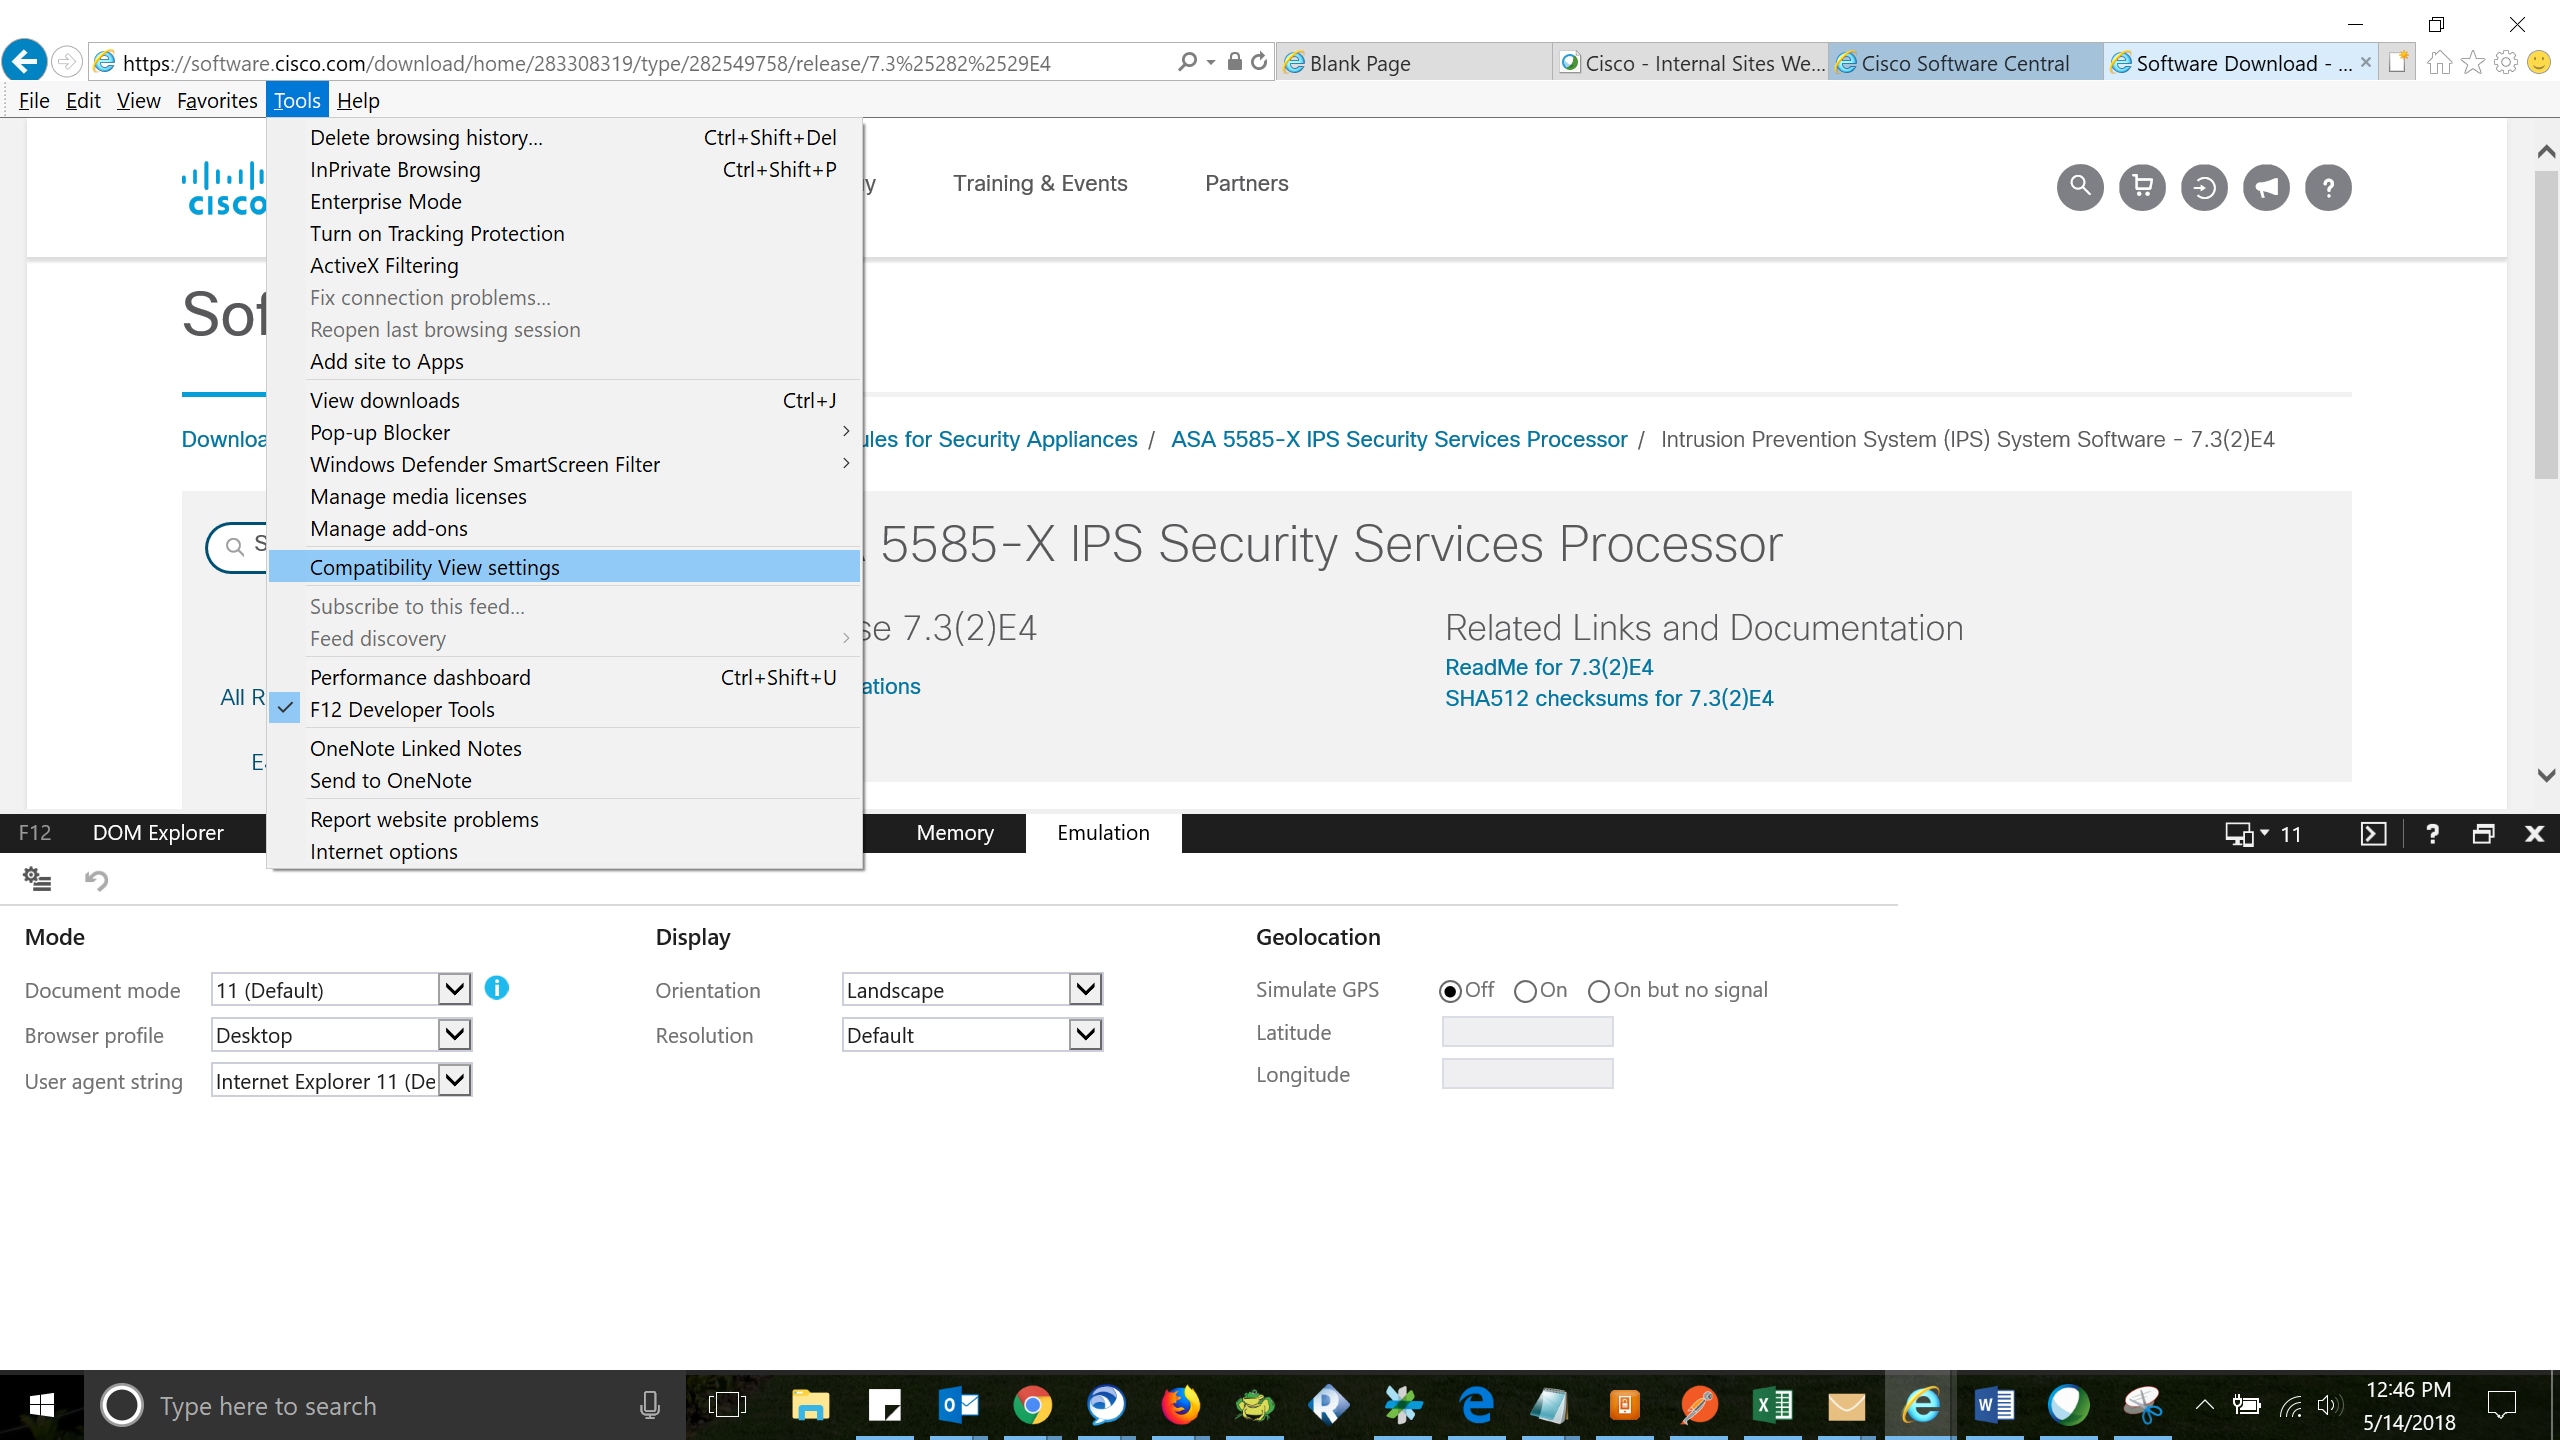Viewport: 2560px width, 1440px height.
Task: Select Simulate GPS On radio button
Action: (1525, 991)
